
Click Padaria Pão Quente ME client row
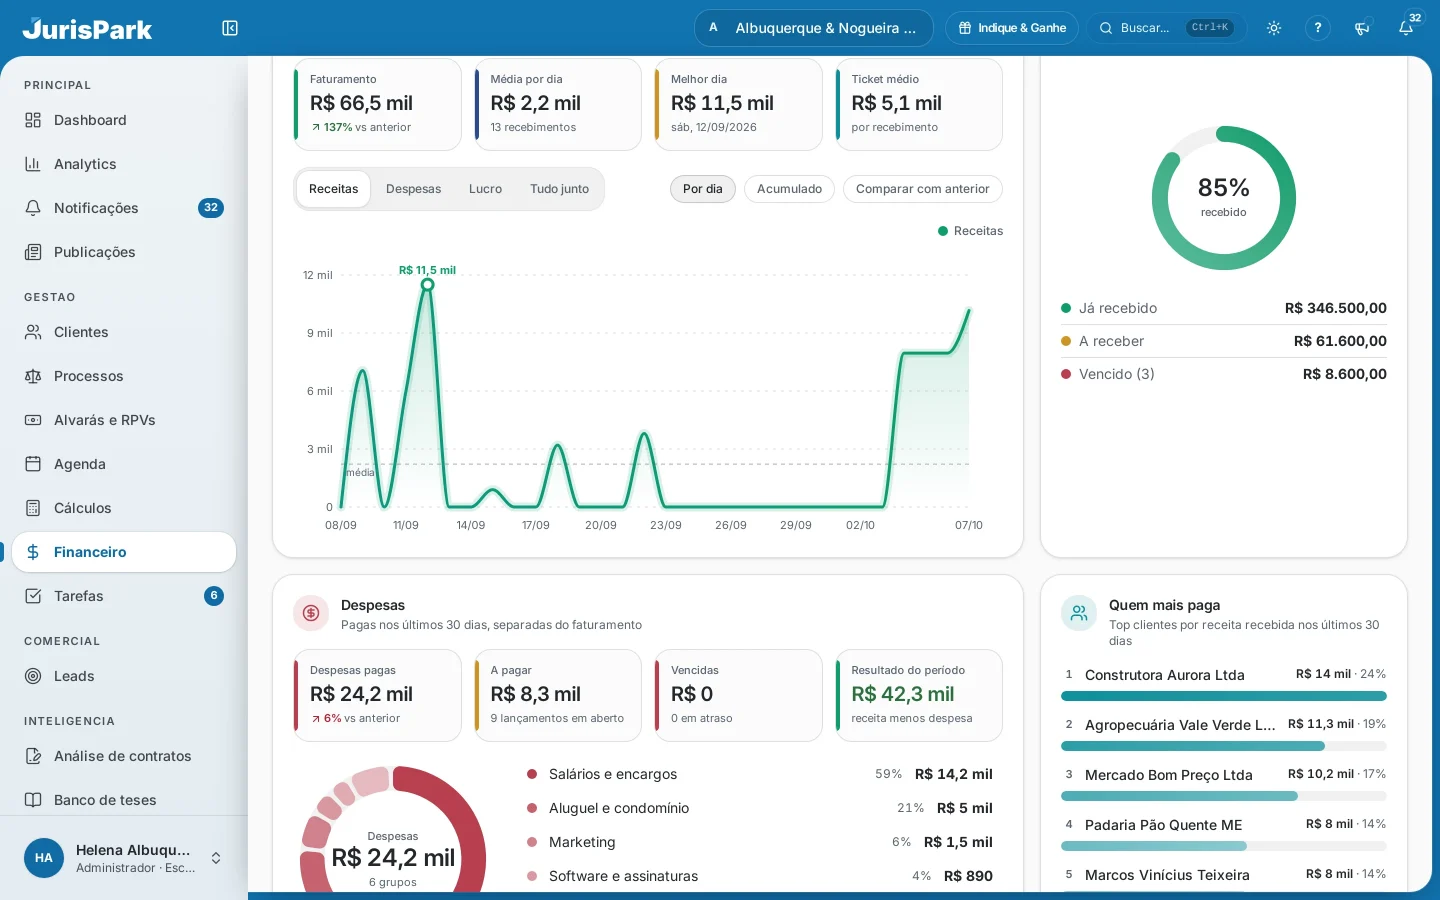click(1224, 834)
